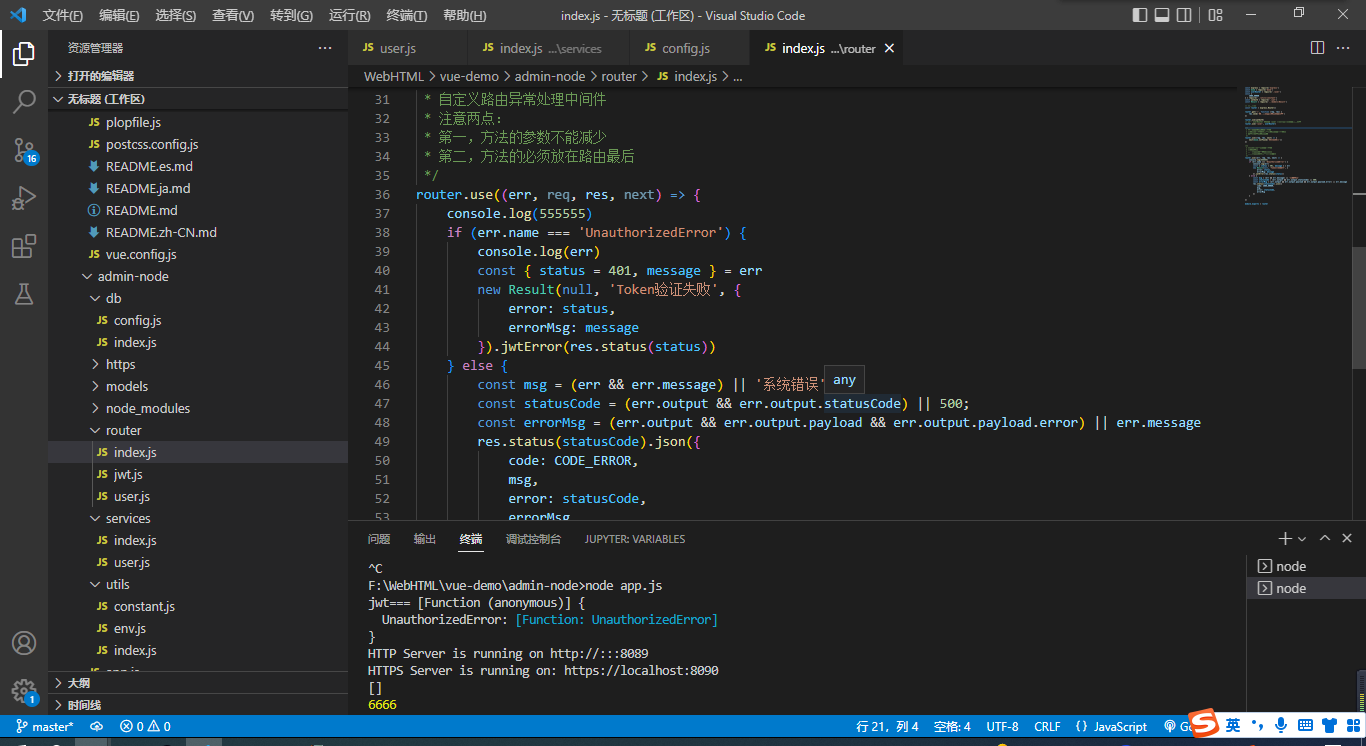Expand the https folder
1366x746 pixels.
(198, 364)
